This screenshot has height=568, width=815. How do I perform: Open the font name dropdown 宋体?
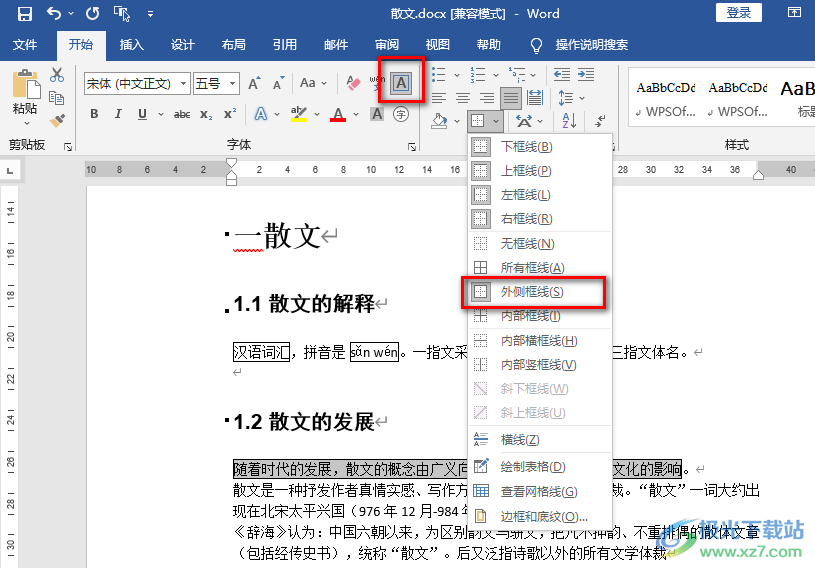183,83
